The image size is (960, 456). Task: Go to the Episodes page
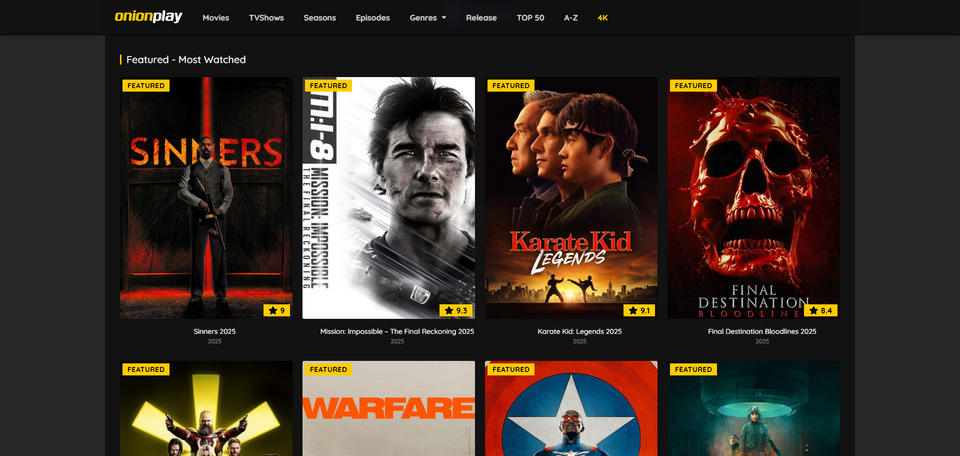pyautogui.click(x=373, y=18)
